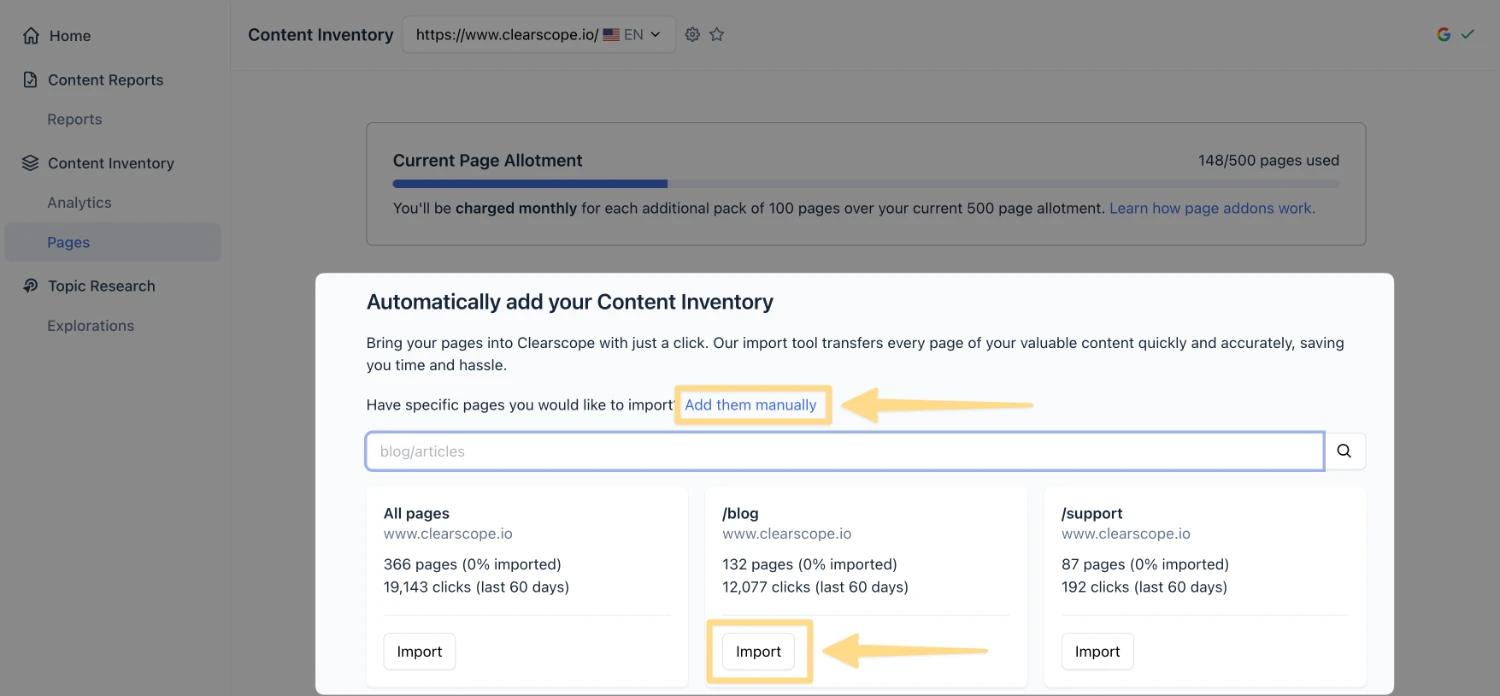The height and width of the screenshot is (696, 1500).
Task: Open Home navigation item
Action: click(70, 36)
